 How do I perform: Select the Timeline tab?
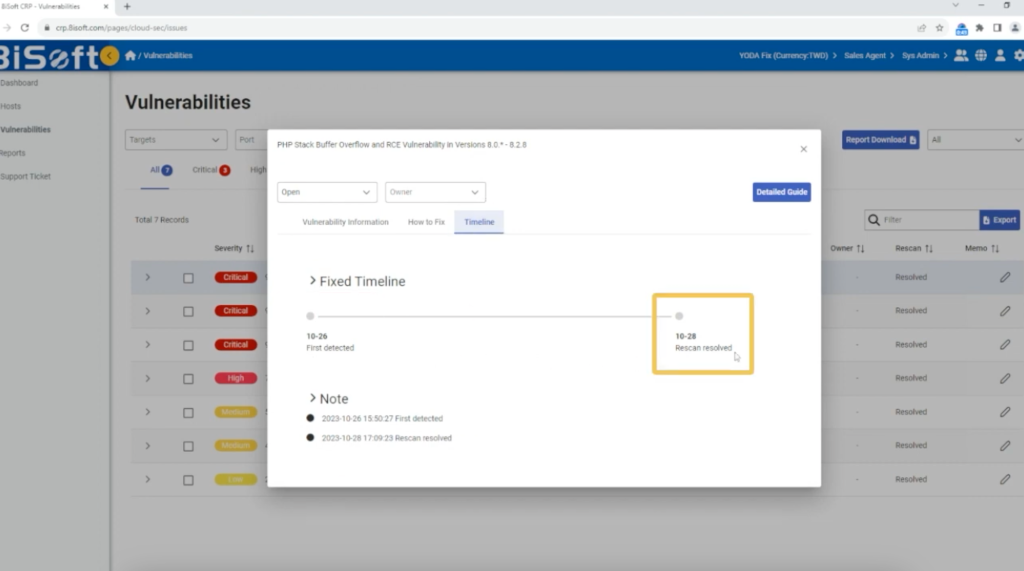479,222
